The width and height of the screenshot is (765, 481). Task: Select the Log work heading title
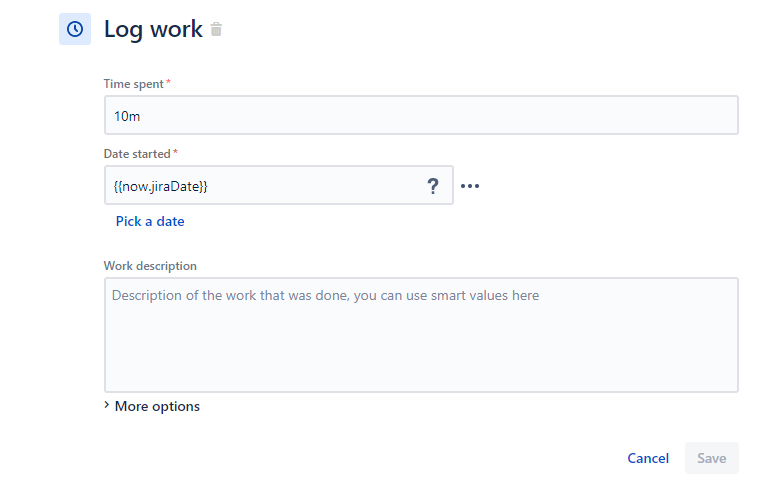[x=153, y=29]
